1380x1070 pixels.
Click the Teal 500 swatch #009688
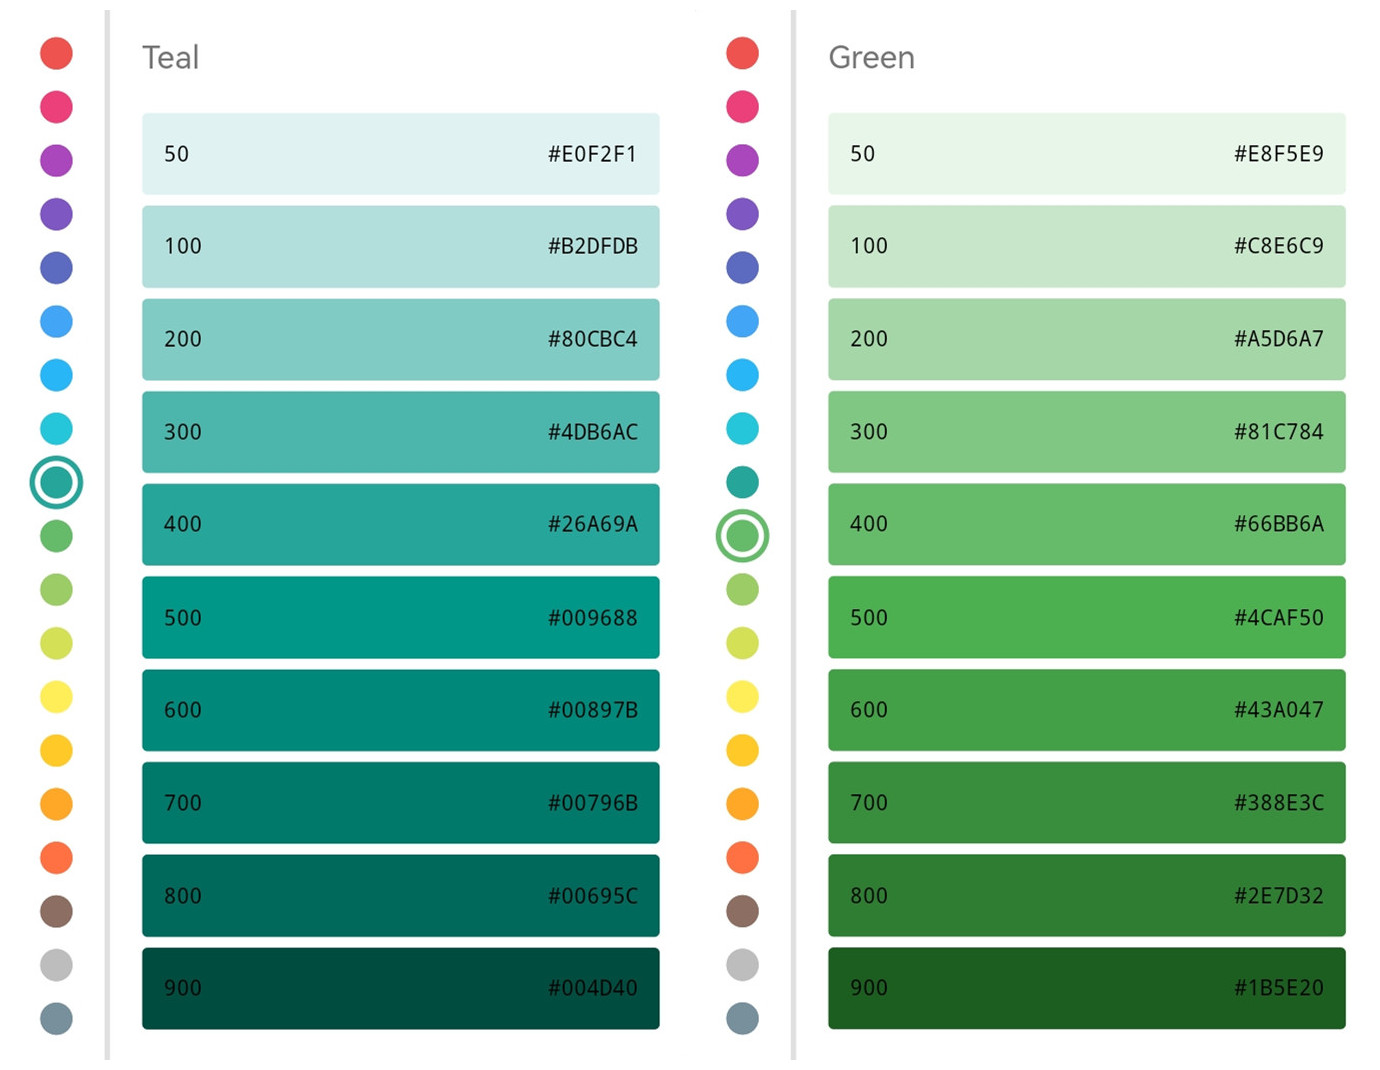400,617
